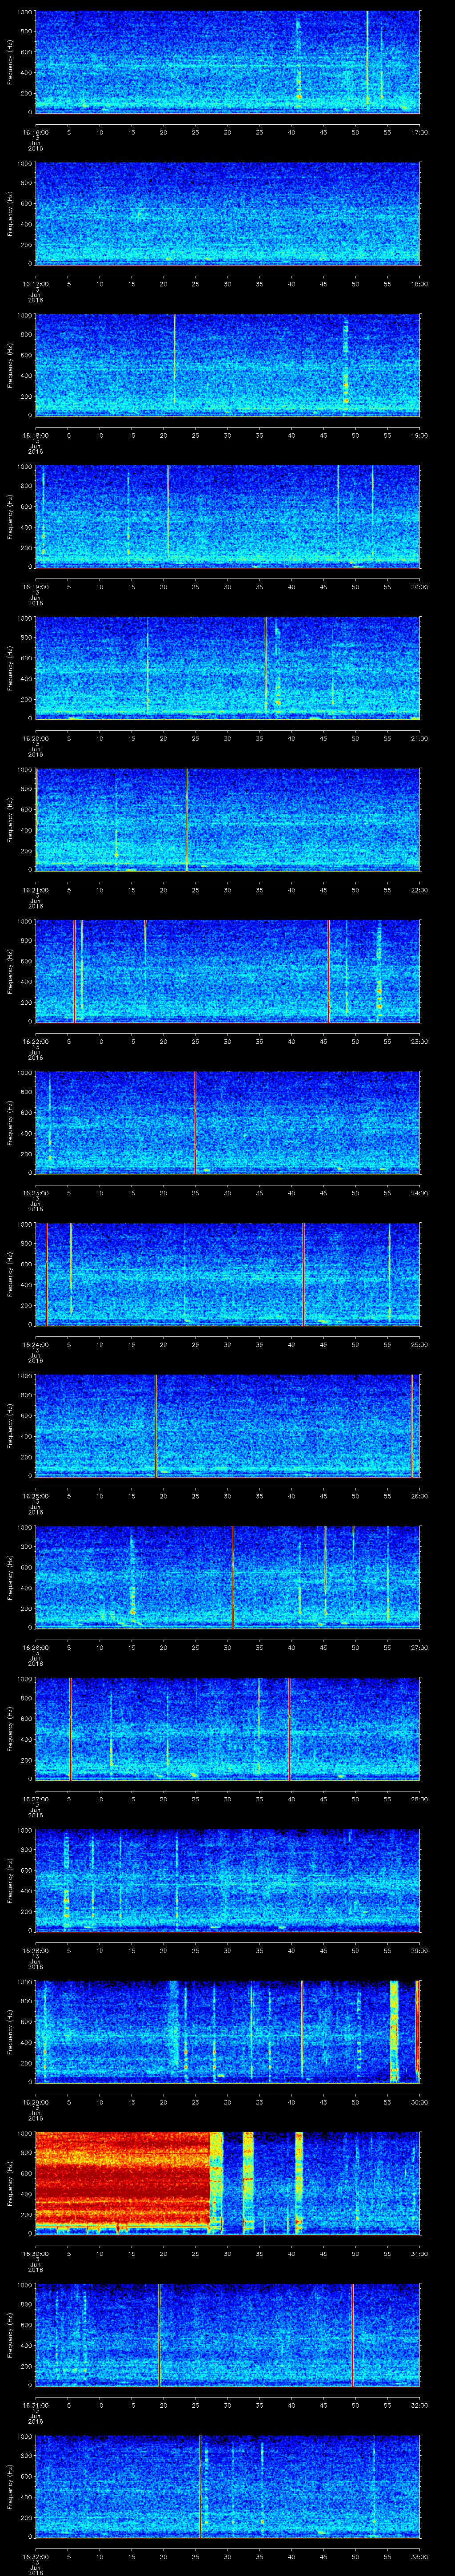Click the 16:24:00 start time label
The image size is (455, 2576).
35,1344
